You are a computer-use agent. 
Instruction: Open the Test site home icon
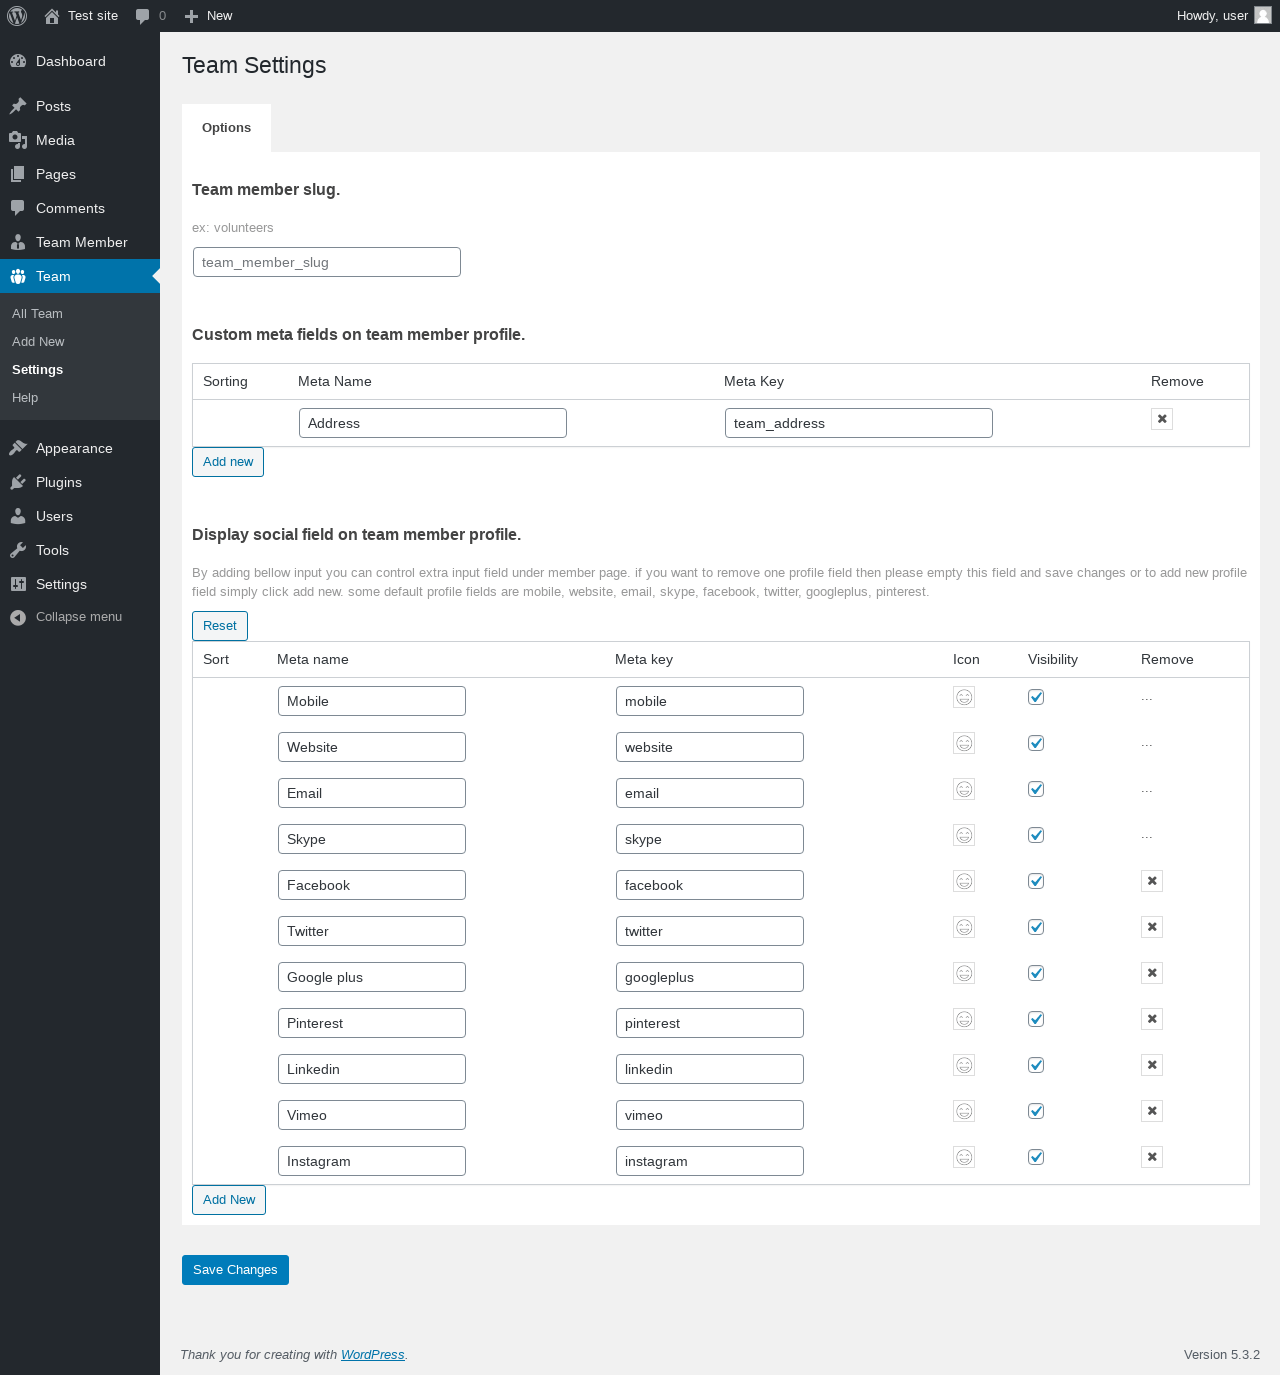click(52, 16)
